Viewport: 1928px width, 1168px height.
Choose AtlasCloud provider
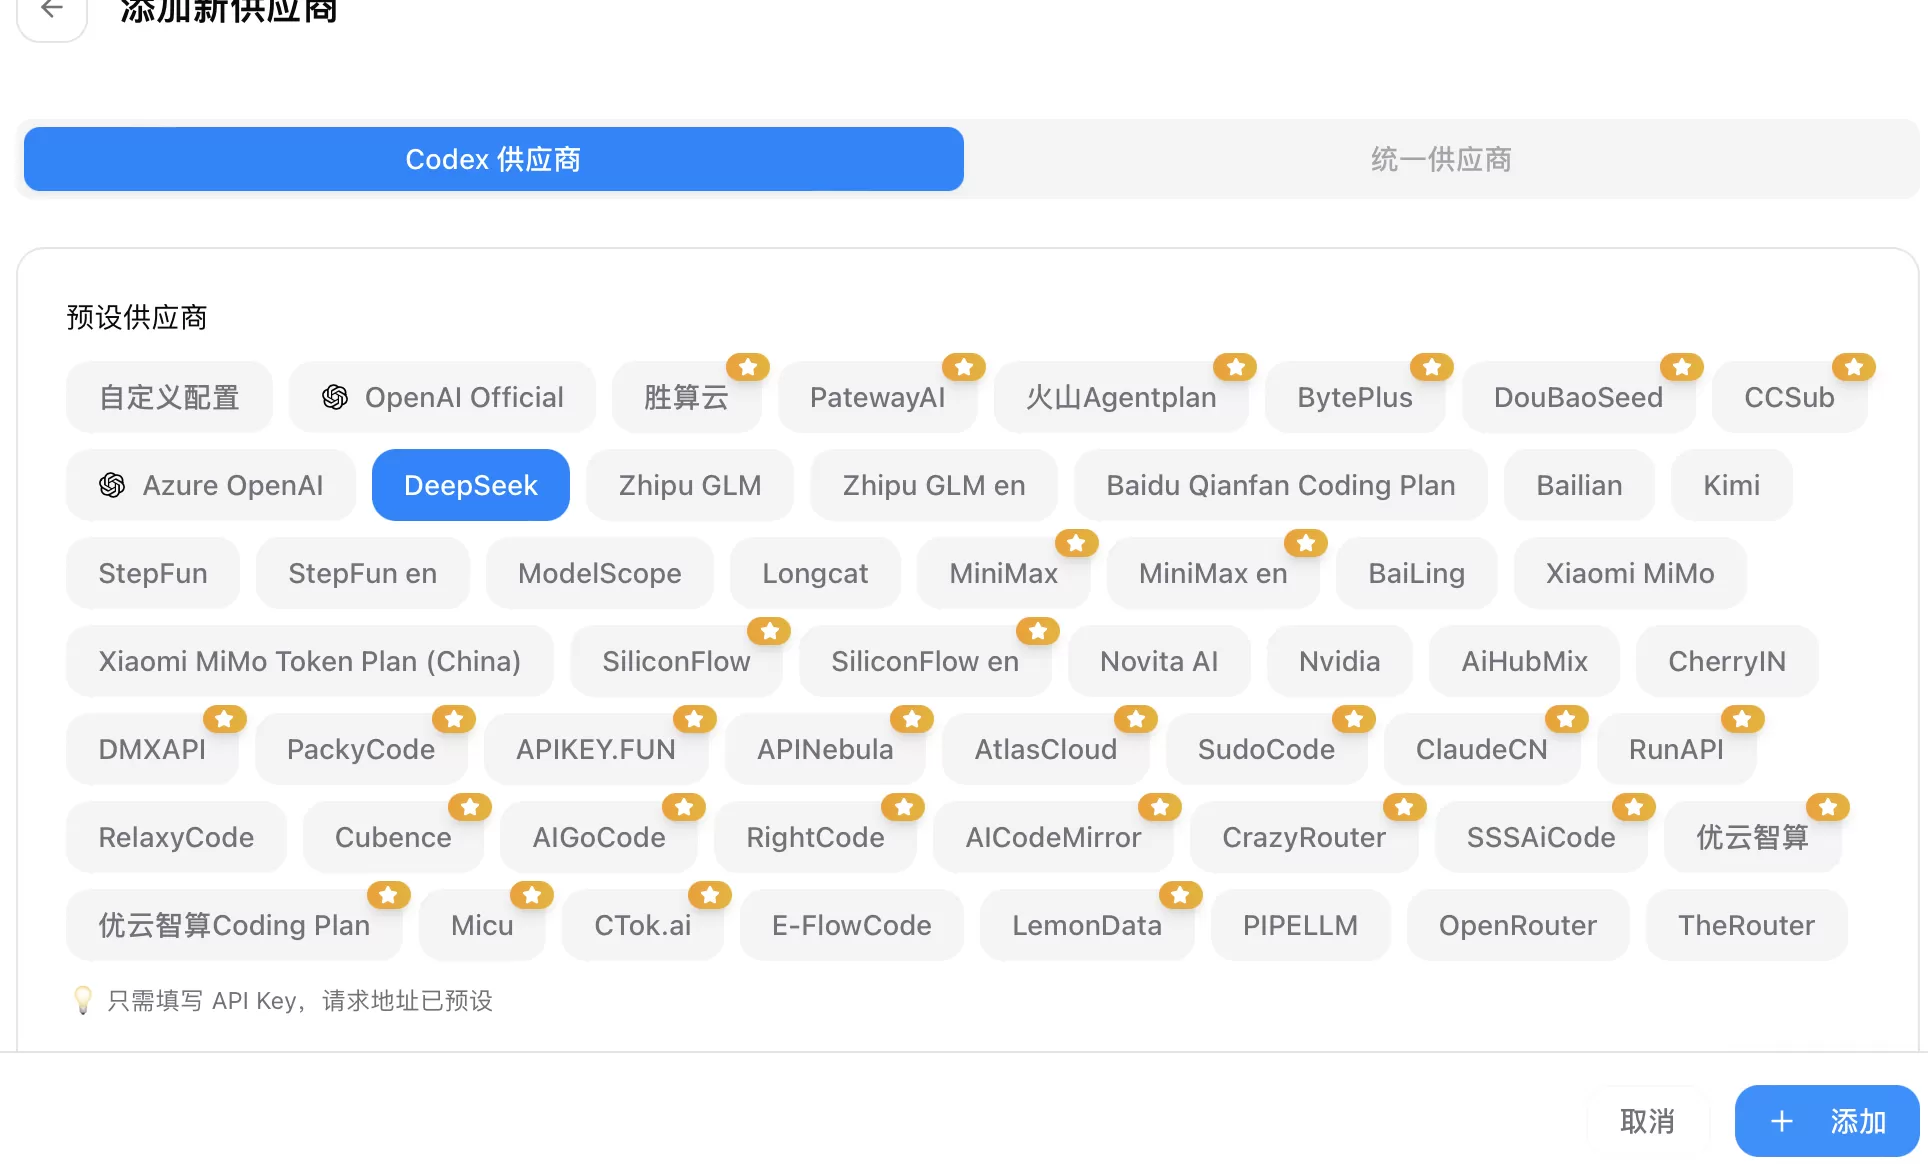click(1046, 749)
